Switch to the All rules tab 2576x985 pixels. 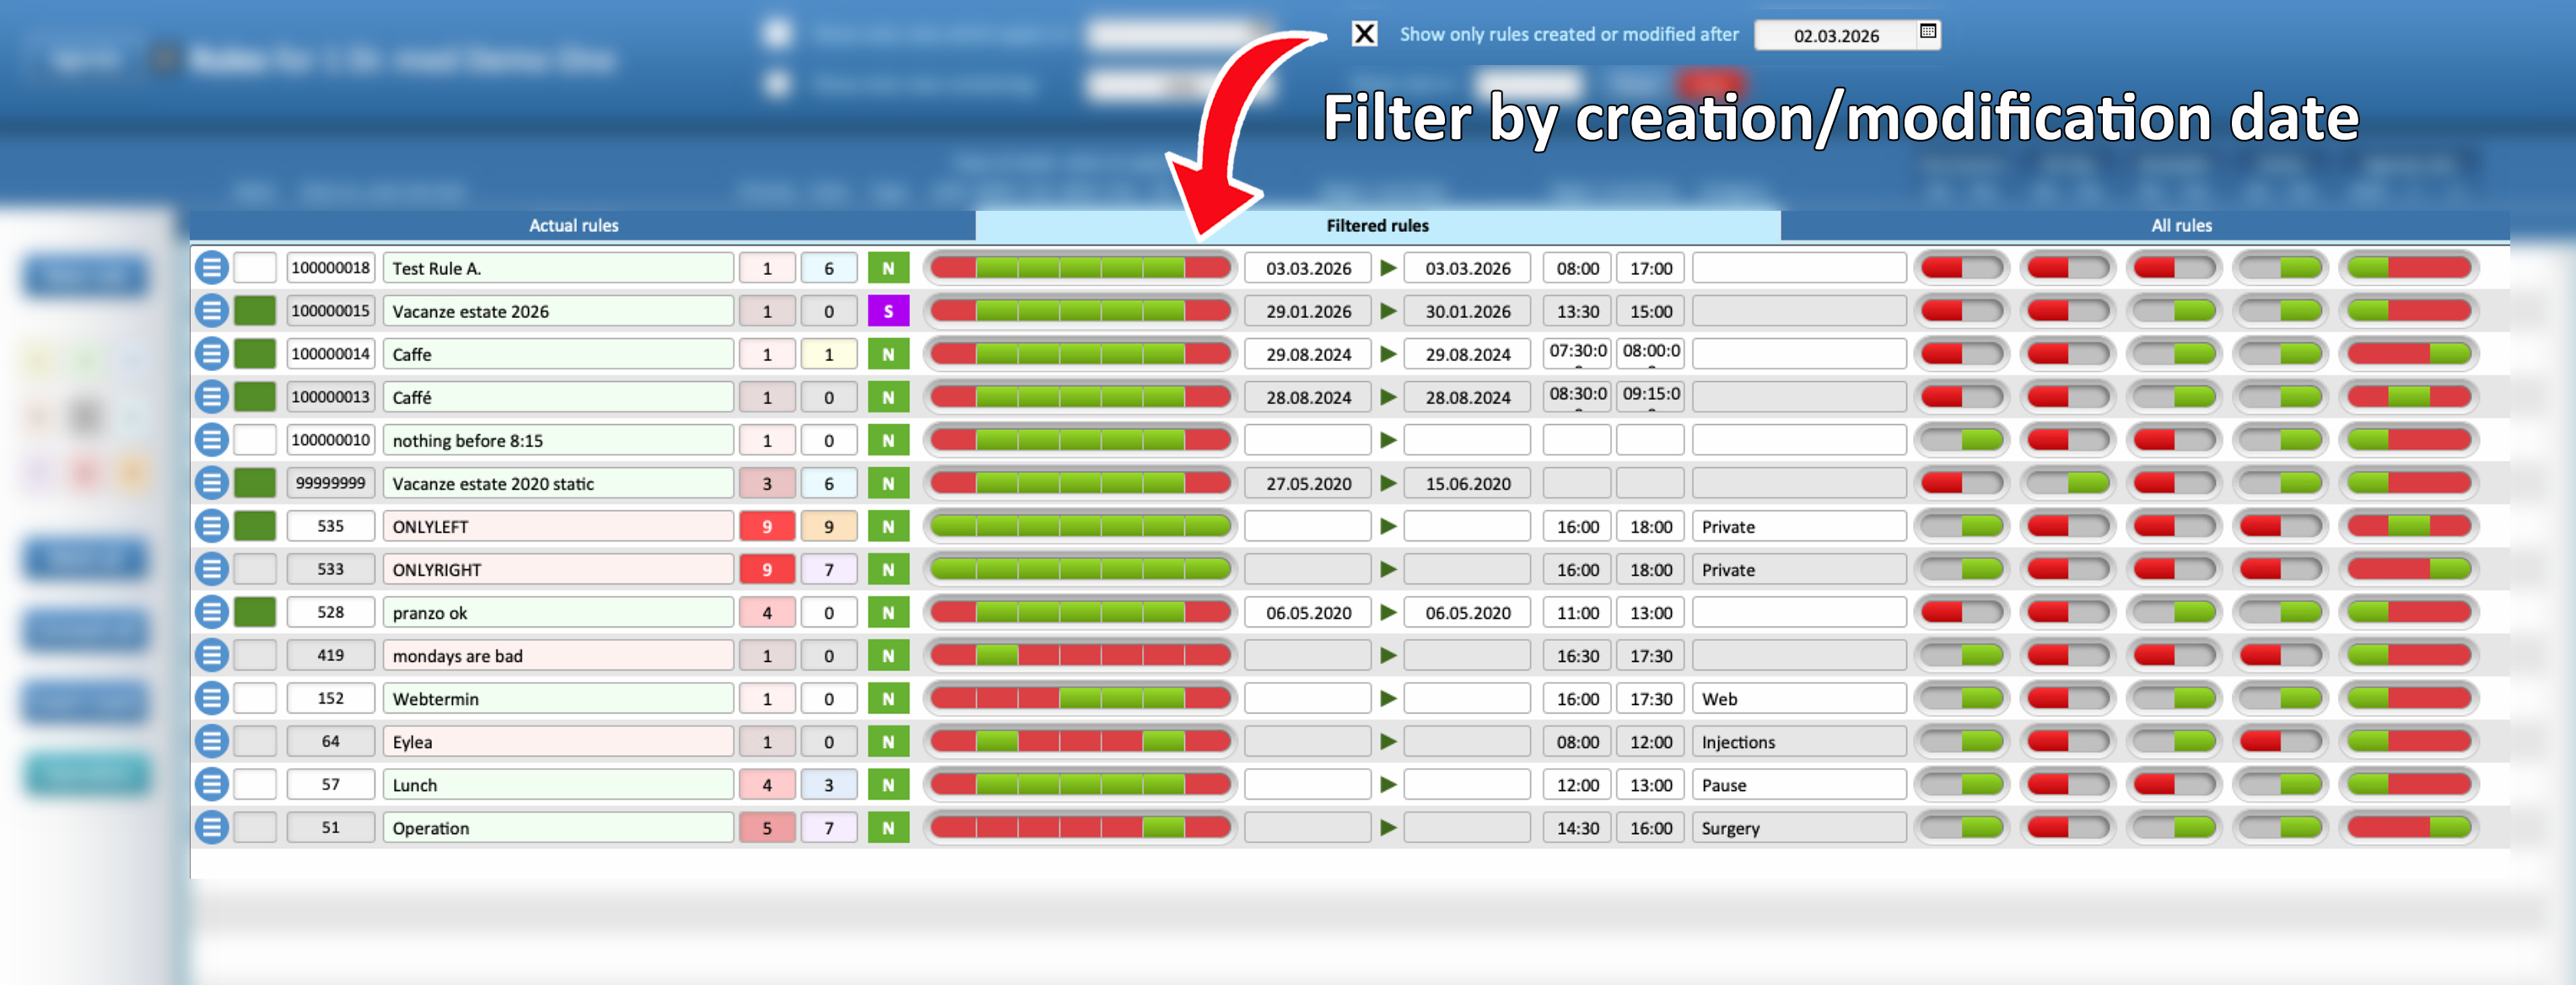(2180, 226)
